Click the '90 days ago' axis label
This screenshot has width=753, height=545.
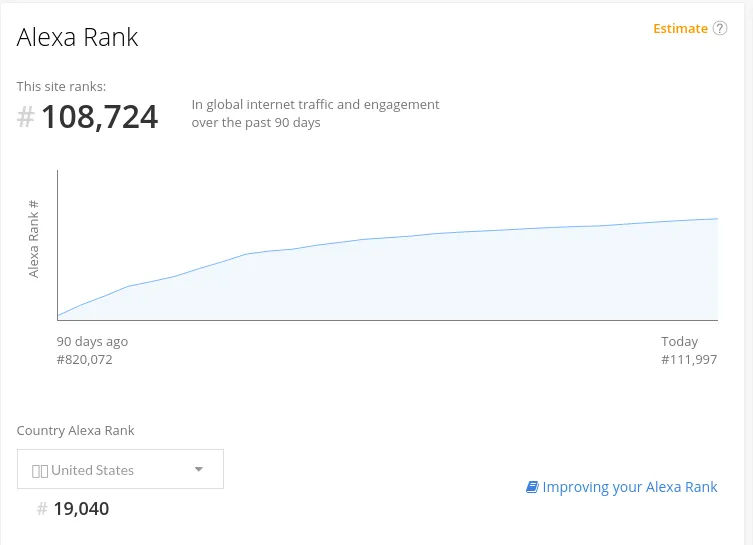[92, 341]
